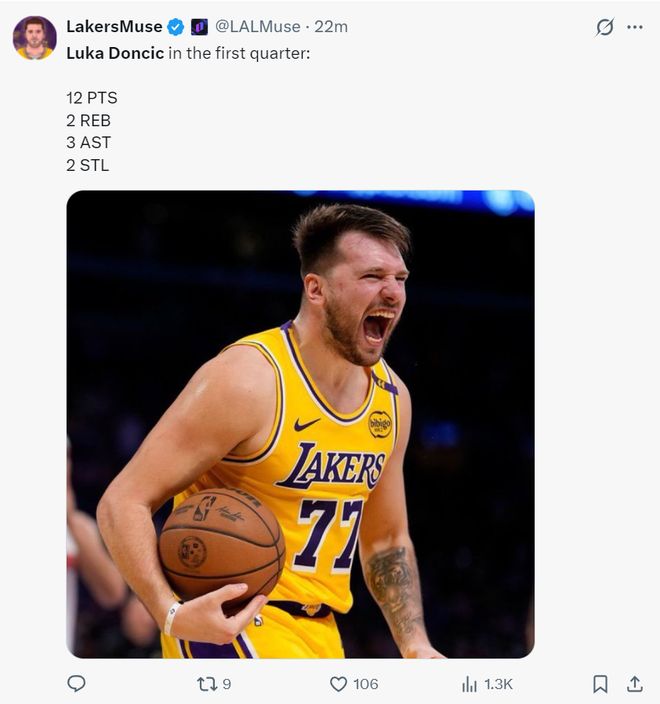The width and height of the screenshot is (660, 704).
Task: Open view analytics bar chart icon
Action: (469, 684)
